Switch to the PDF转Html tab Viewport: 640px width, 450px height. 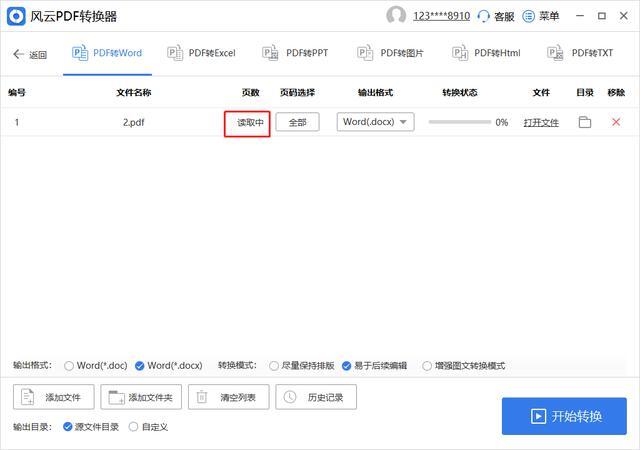(486, 53)
